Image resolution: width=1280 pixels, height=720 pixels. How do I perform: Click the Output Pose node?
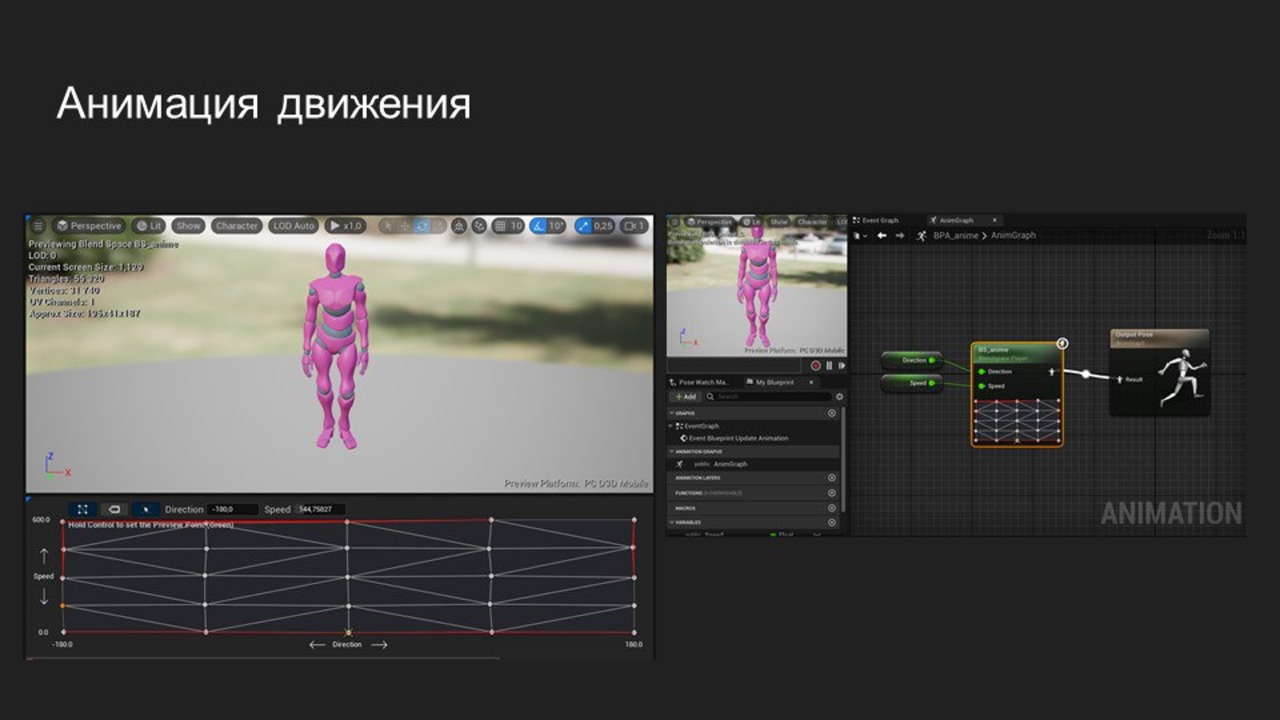[x=1159, y=372]
